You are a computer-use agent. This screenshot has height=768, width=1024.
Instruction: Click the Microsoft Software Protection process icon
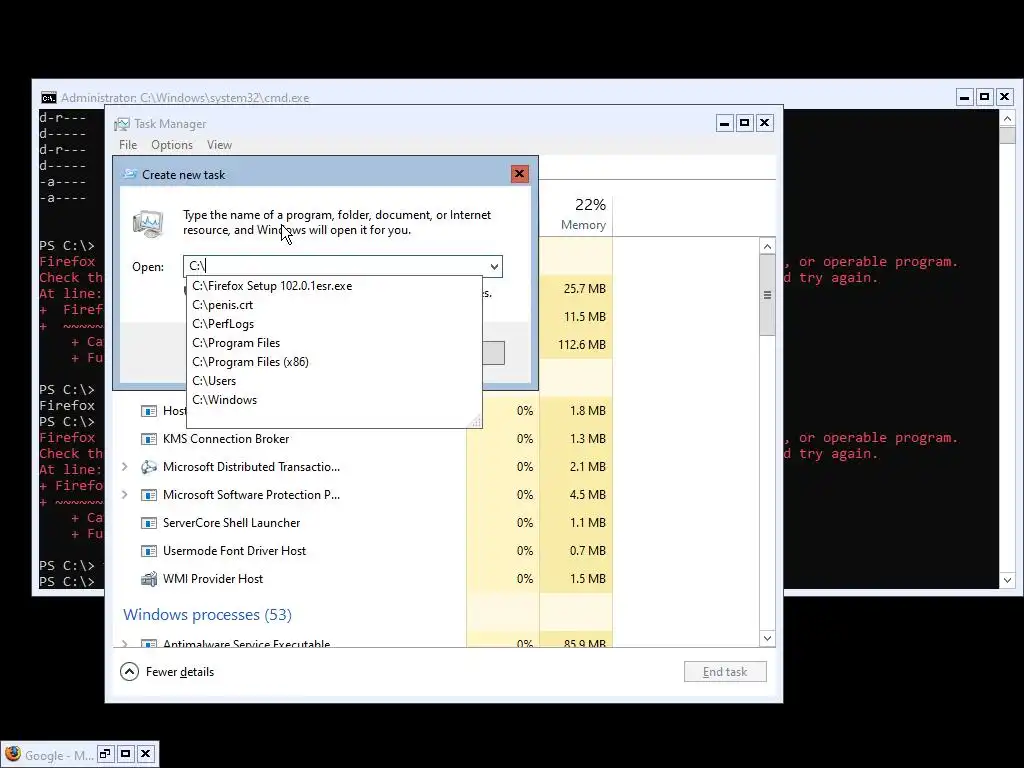[149, 495]
